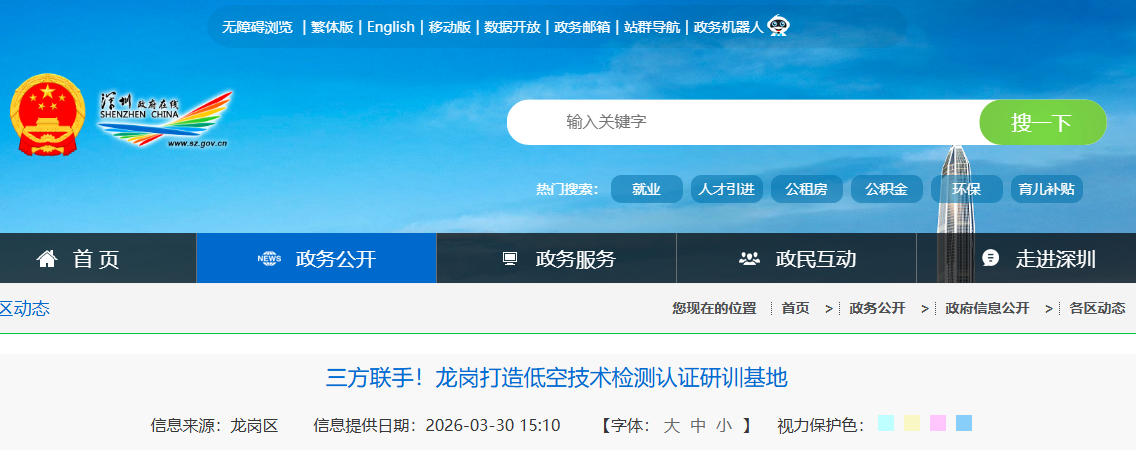This screenshot has height=460, width=1136.
Task: Open the 首页 navigation tab
Action: tap(98, 259)
